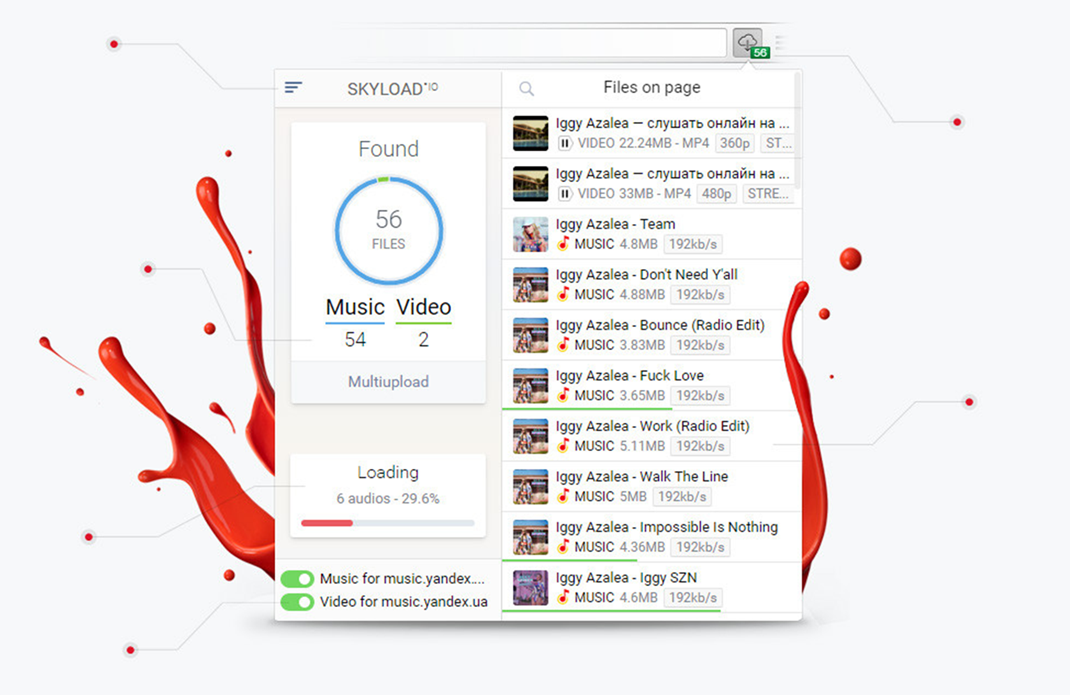Disable Video for music.yandex.ua switch

(x=298, y=602)
